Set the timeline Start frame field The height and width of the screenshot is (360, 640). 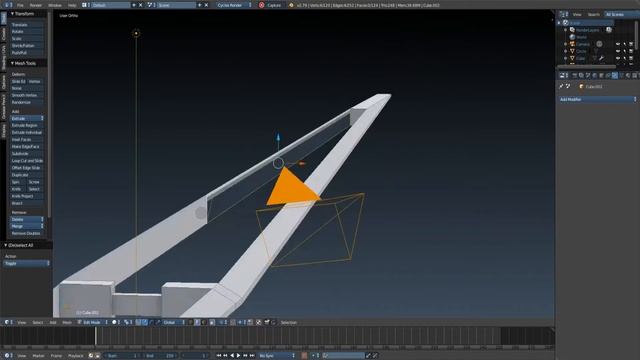123,356
